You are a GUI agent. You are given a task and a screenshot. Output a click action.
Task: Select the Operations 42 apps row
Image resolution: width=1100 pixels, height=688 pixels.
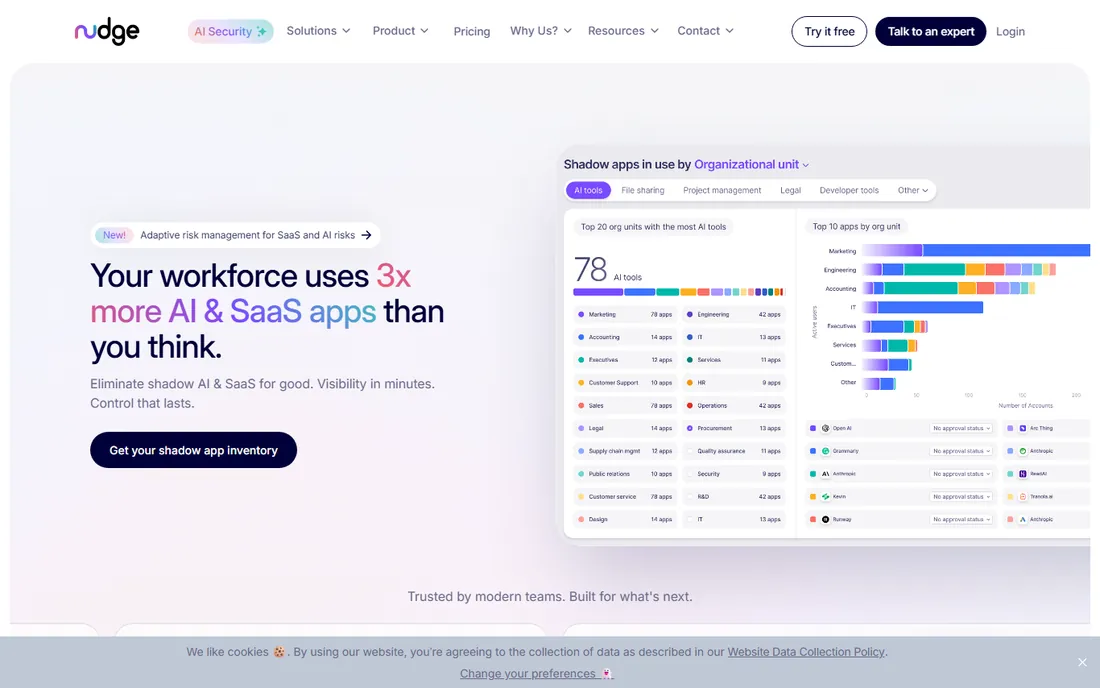(x=733, y=405)
